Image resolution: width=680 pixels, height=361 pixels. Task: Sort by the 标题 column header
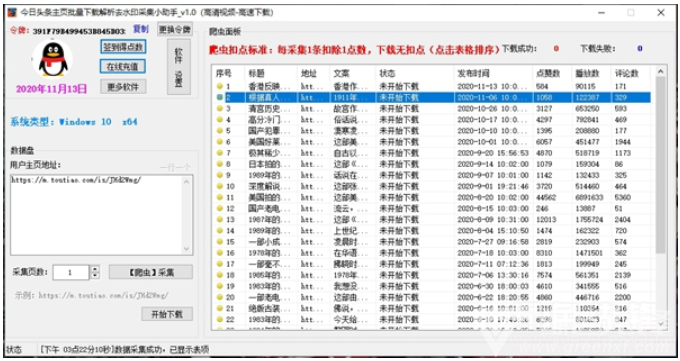[x=256, y=73]
